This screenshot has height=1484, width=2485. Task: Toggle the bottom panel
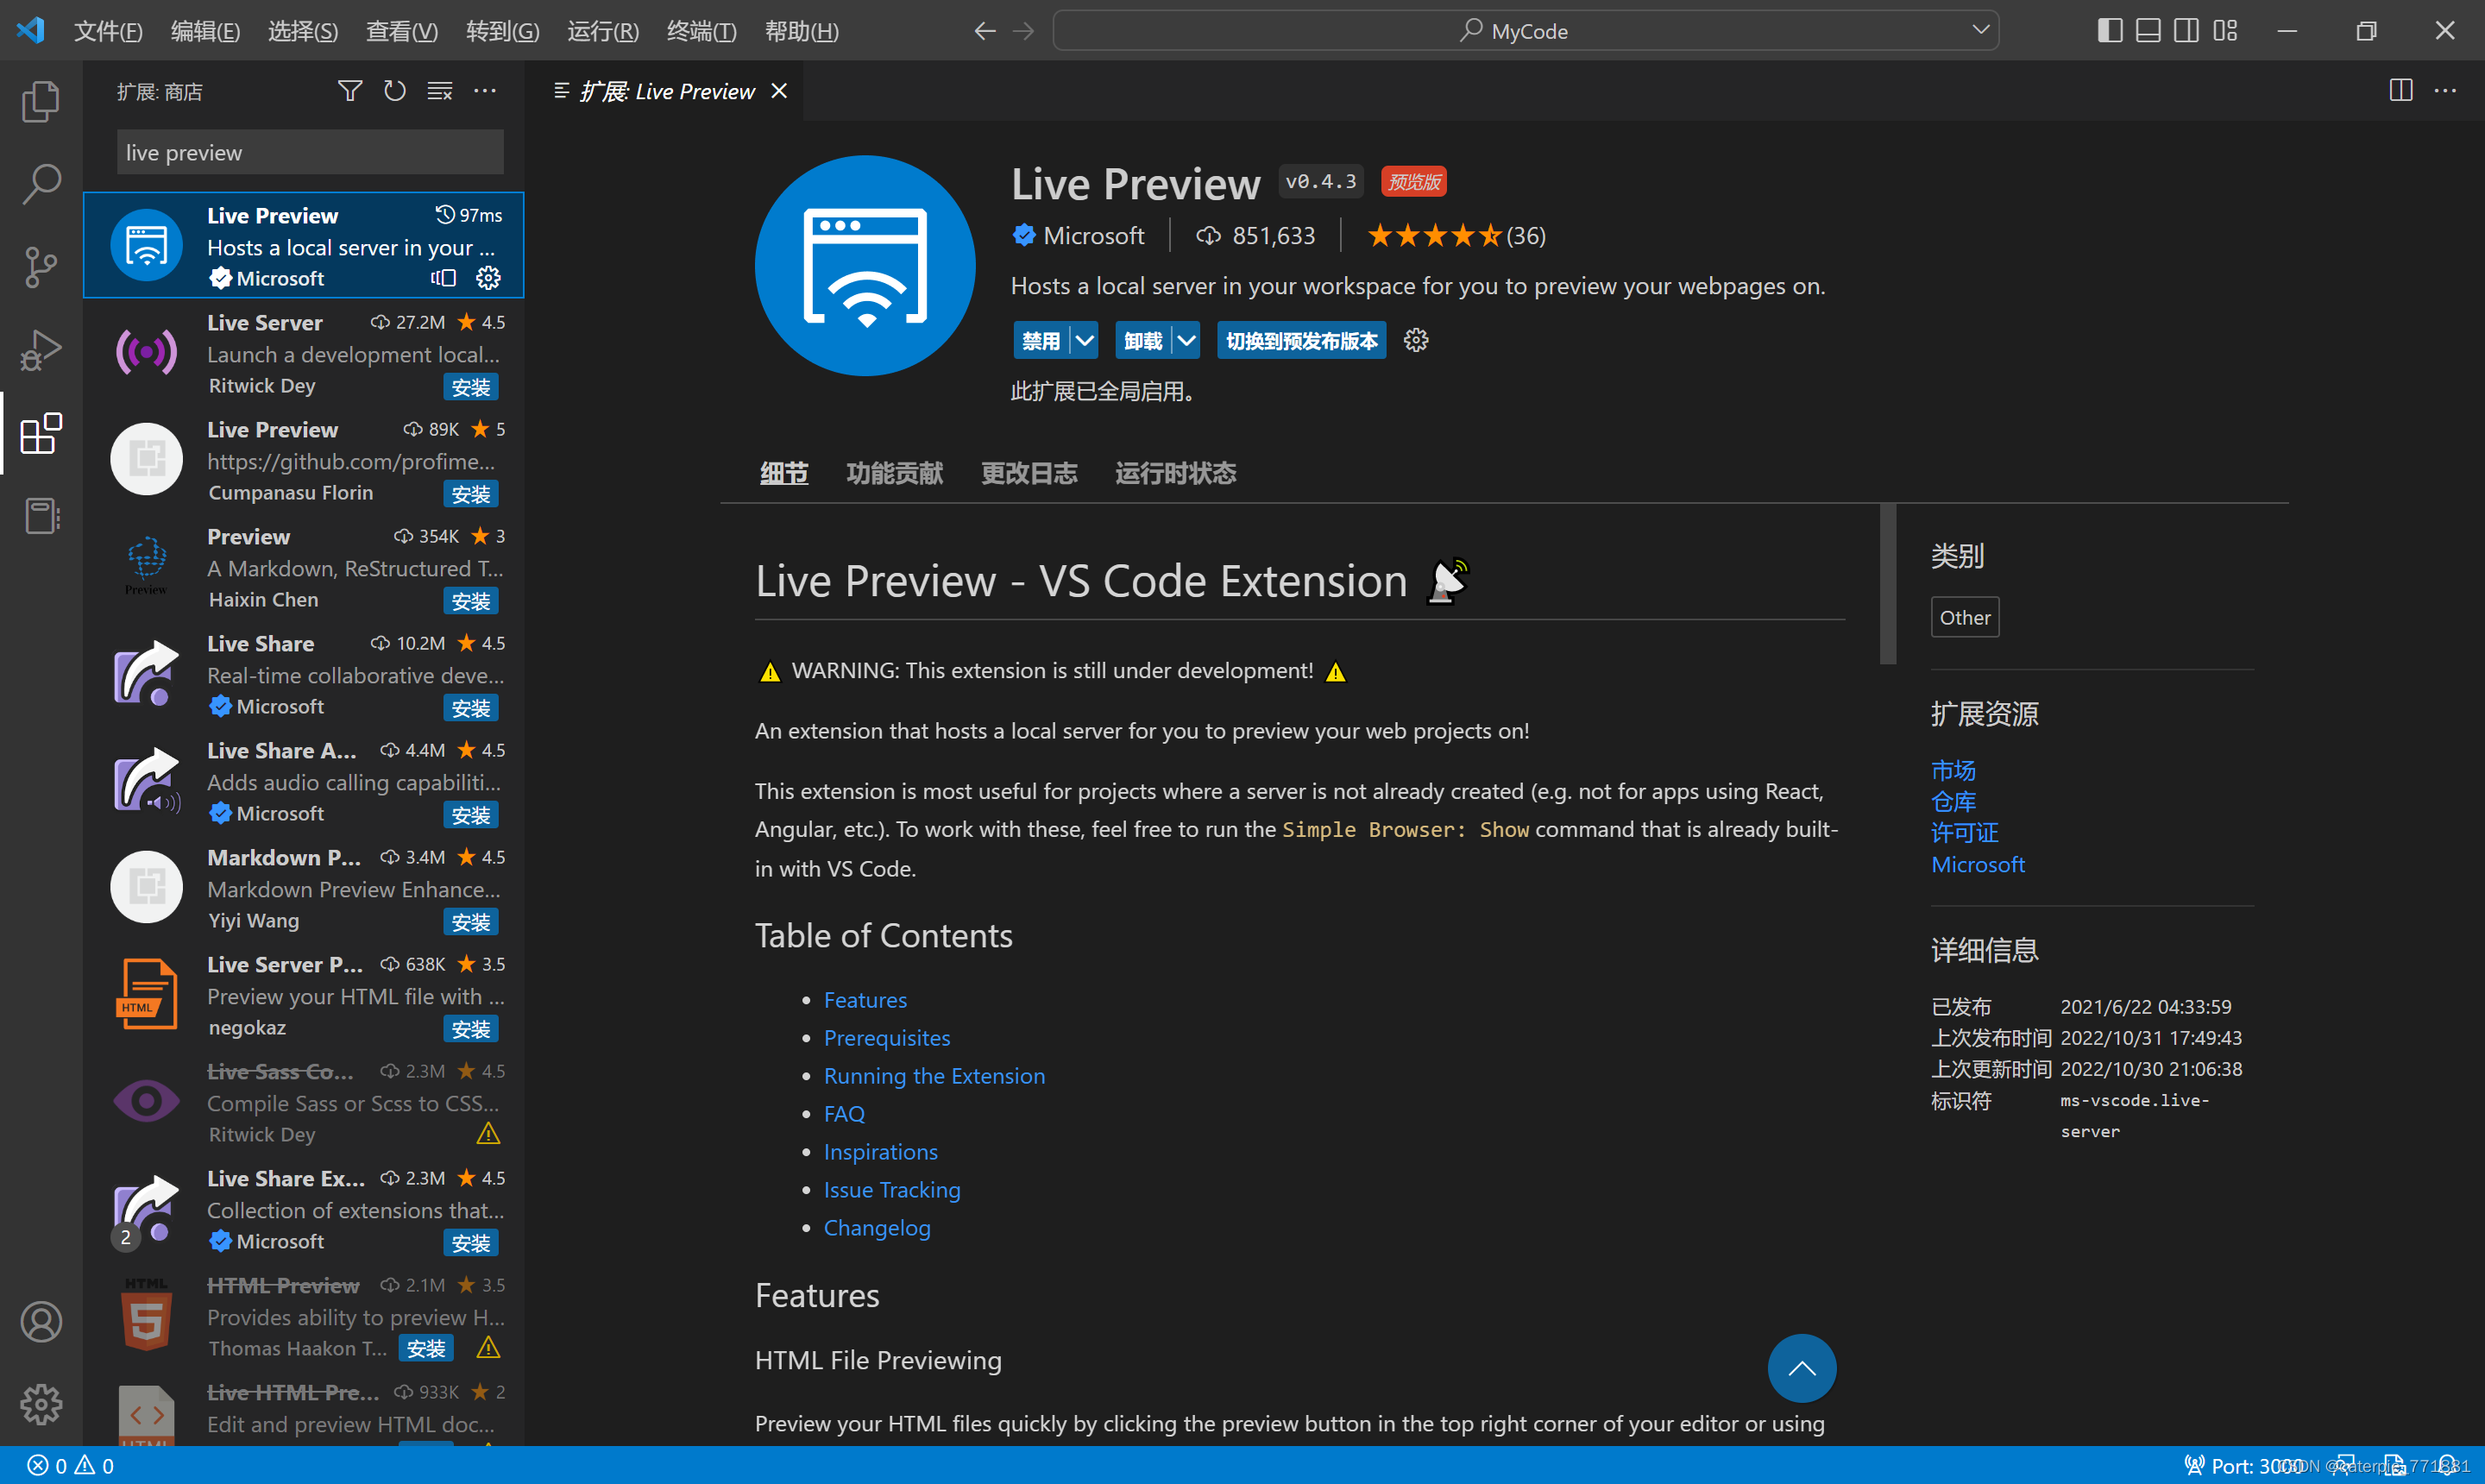tap(2148, 31)
